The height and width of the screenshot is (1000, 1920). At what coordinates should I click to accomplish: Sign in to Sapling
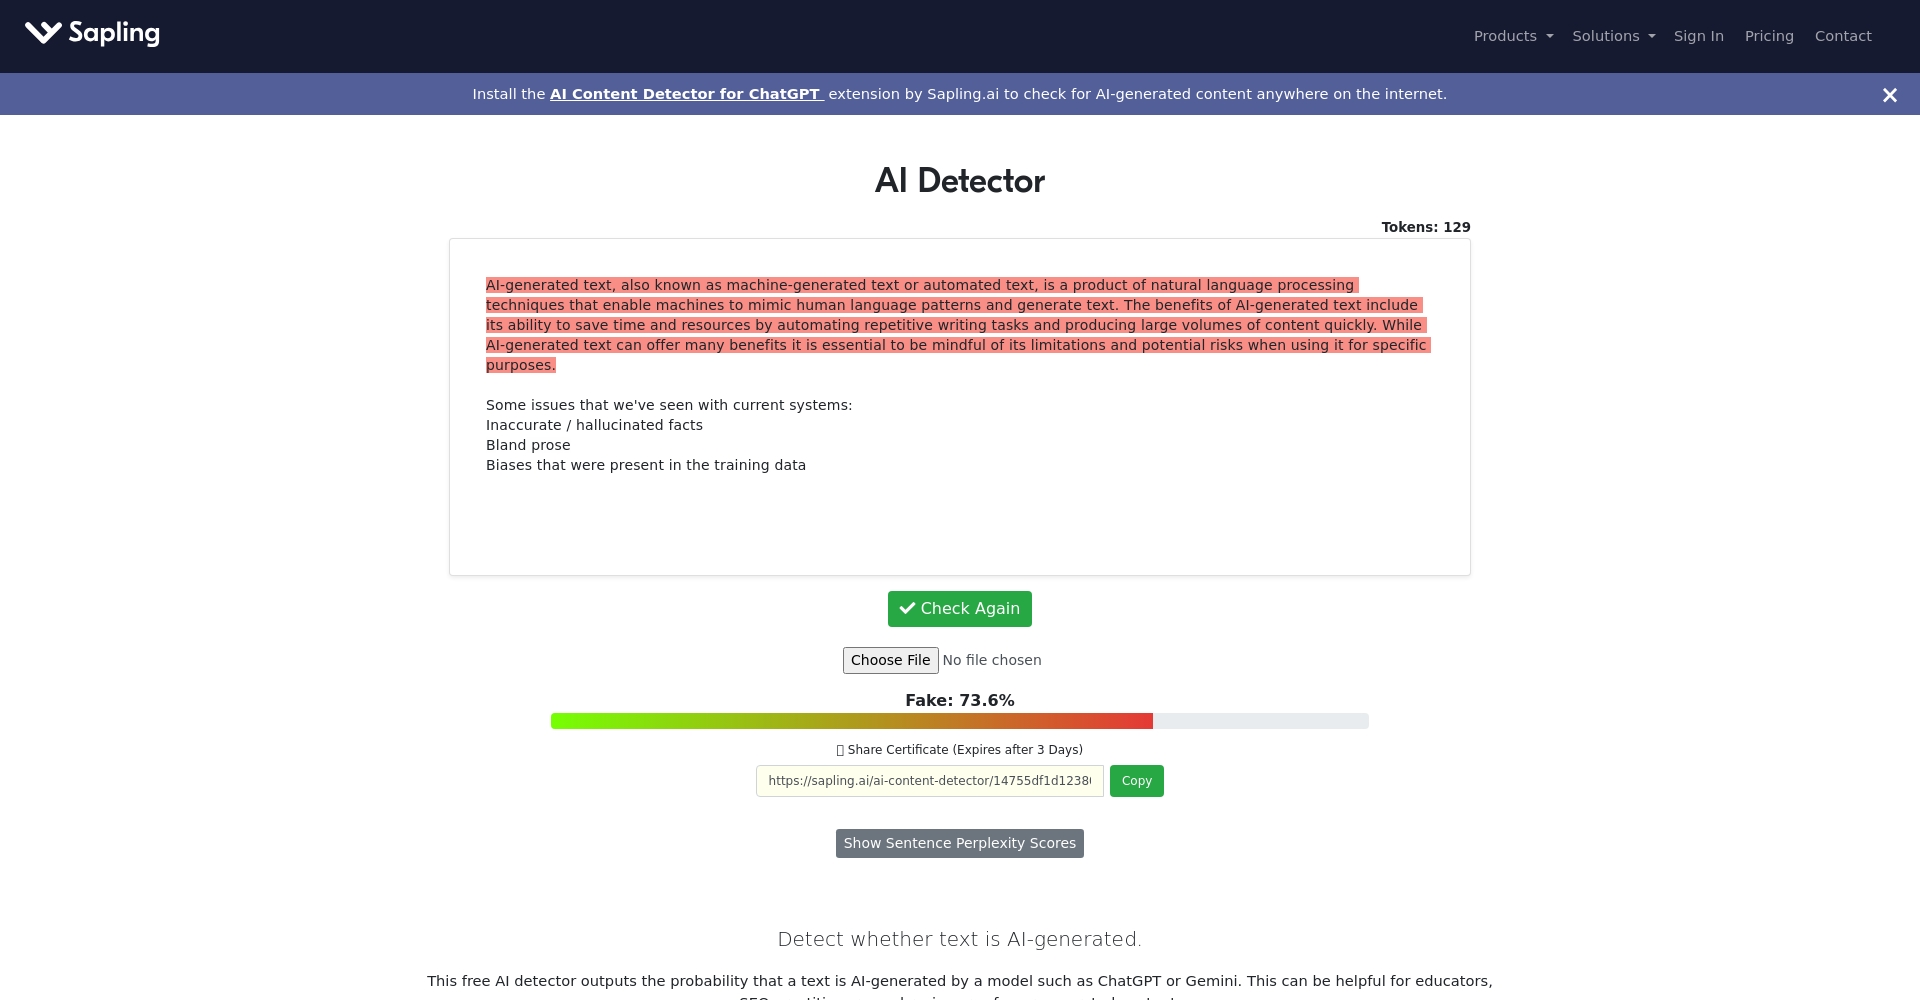[x=1698, y=36]
